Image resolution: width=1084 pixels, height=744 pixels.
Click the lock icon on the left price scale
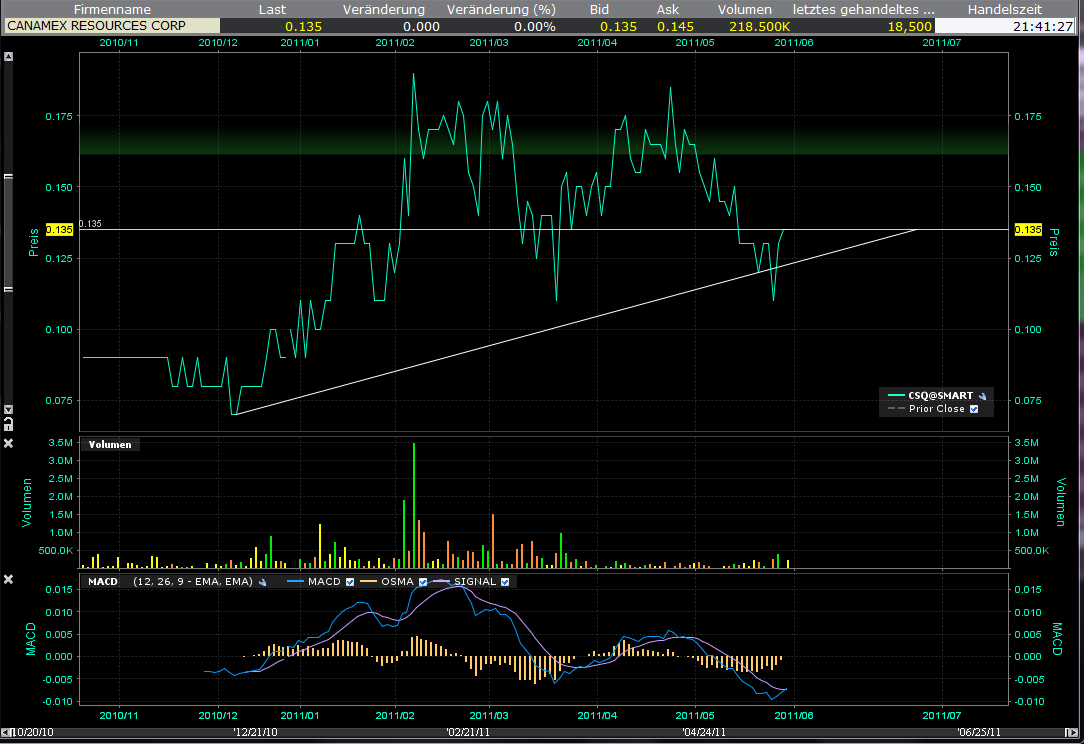coord(9,425)
